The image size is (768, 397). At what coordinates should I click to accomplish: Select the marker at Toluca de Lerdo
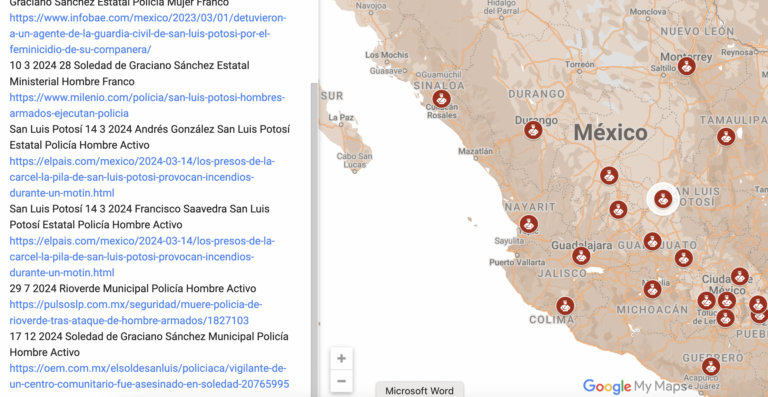706,301
